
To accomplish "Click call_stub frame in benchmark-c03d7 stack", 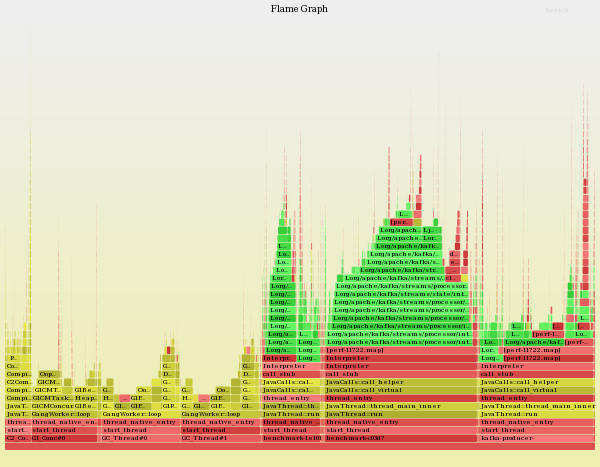I will click(400, 374).
